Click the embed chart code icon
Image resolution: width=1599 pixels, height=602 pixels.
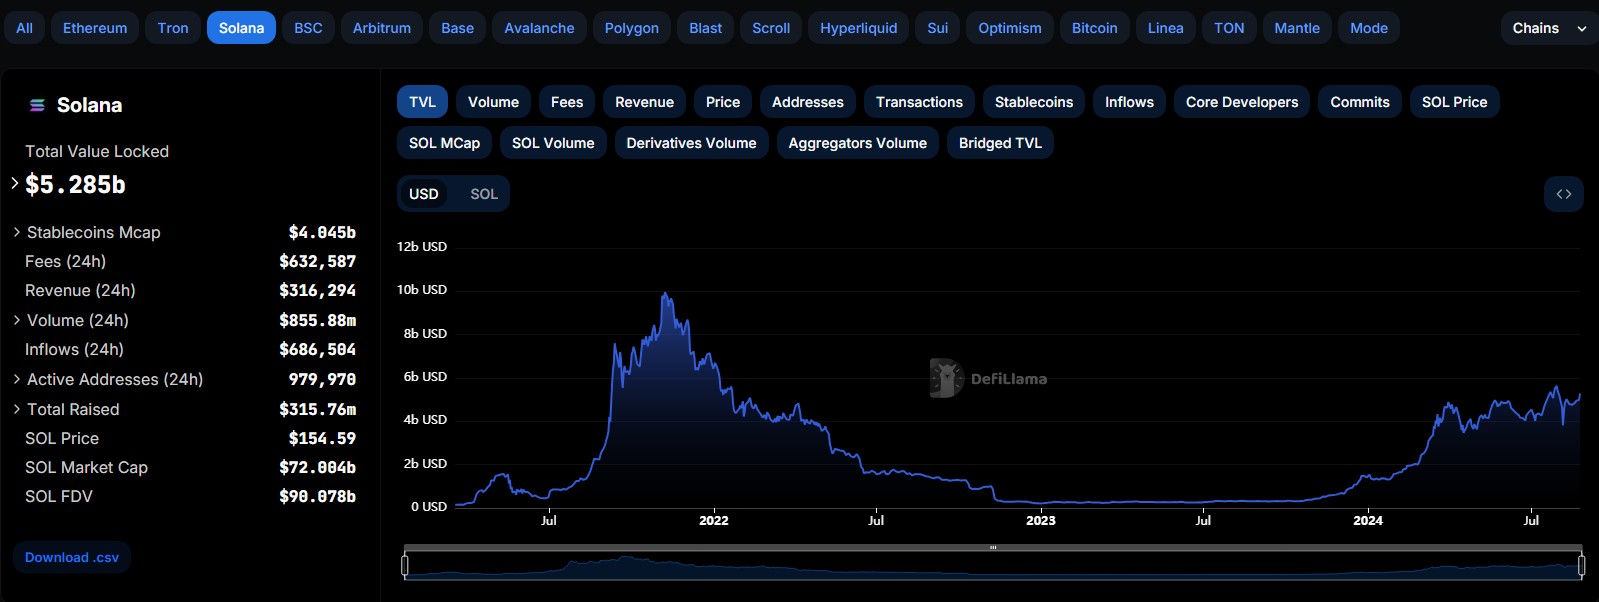point(1564,194)
